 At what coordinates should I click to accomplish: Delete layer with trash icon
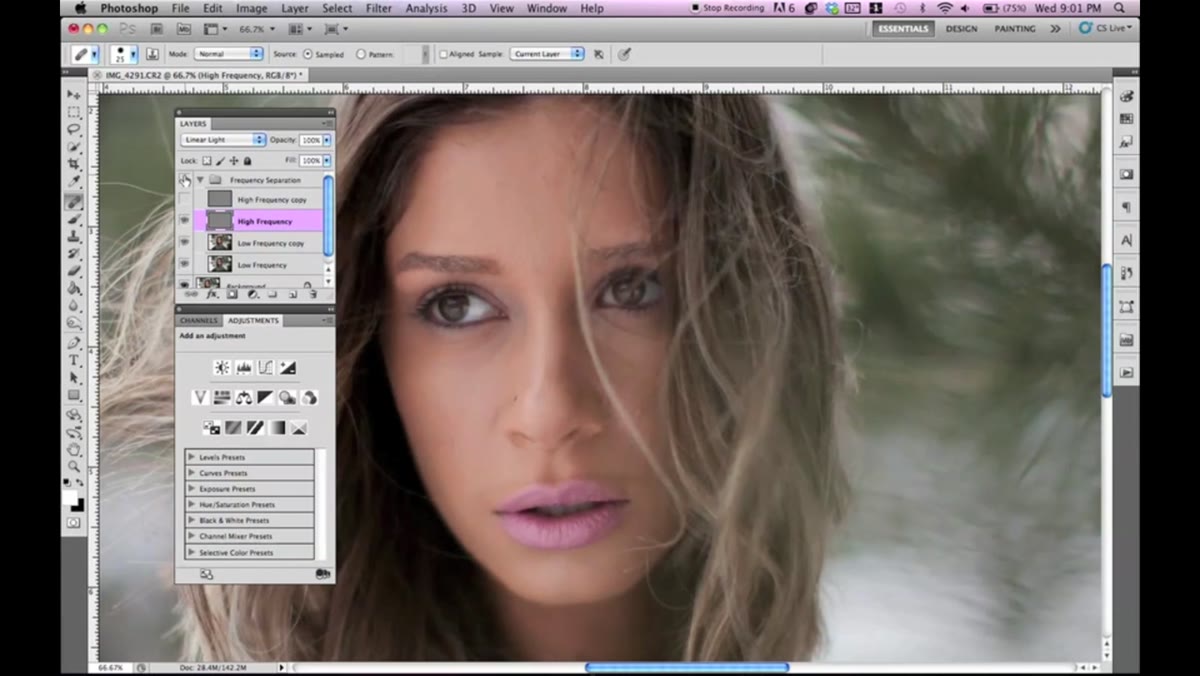[x=312, y=295]
